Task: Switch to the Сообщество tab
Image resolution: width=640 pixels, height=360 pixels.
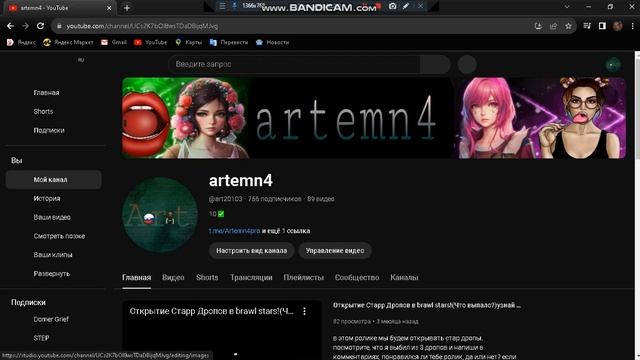Action: tap(357, 278)
